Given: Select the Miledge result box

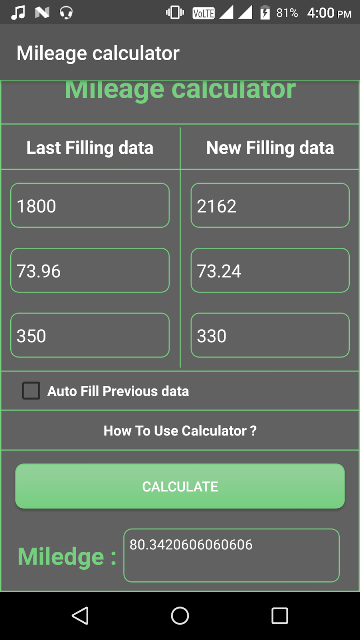Looking at the screenshot, I should (x=231, y=555).
